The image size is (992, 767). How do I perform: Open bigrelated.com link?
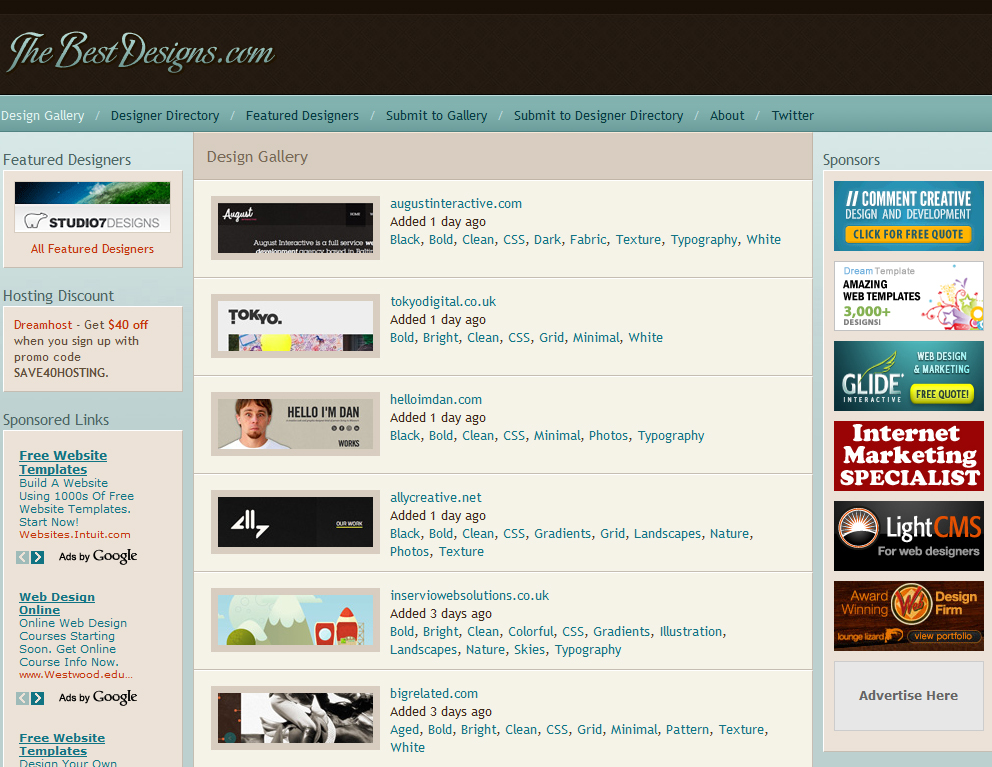pyautogui.click(x=434, y=694)
